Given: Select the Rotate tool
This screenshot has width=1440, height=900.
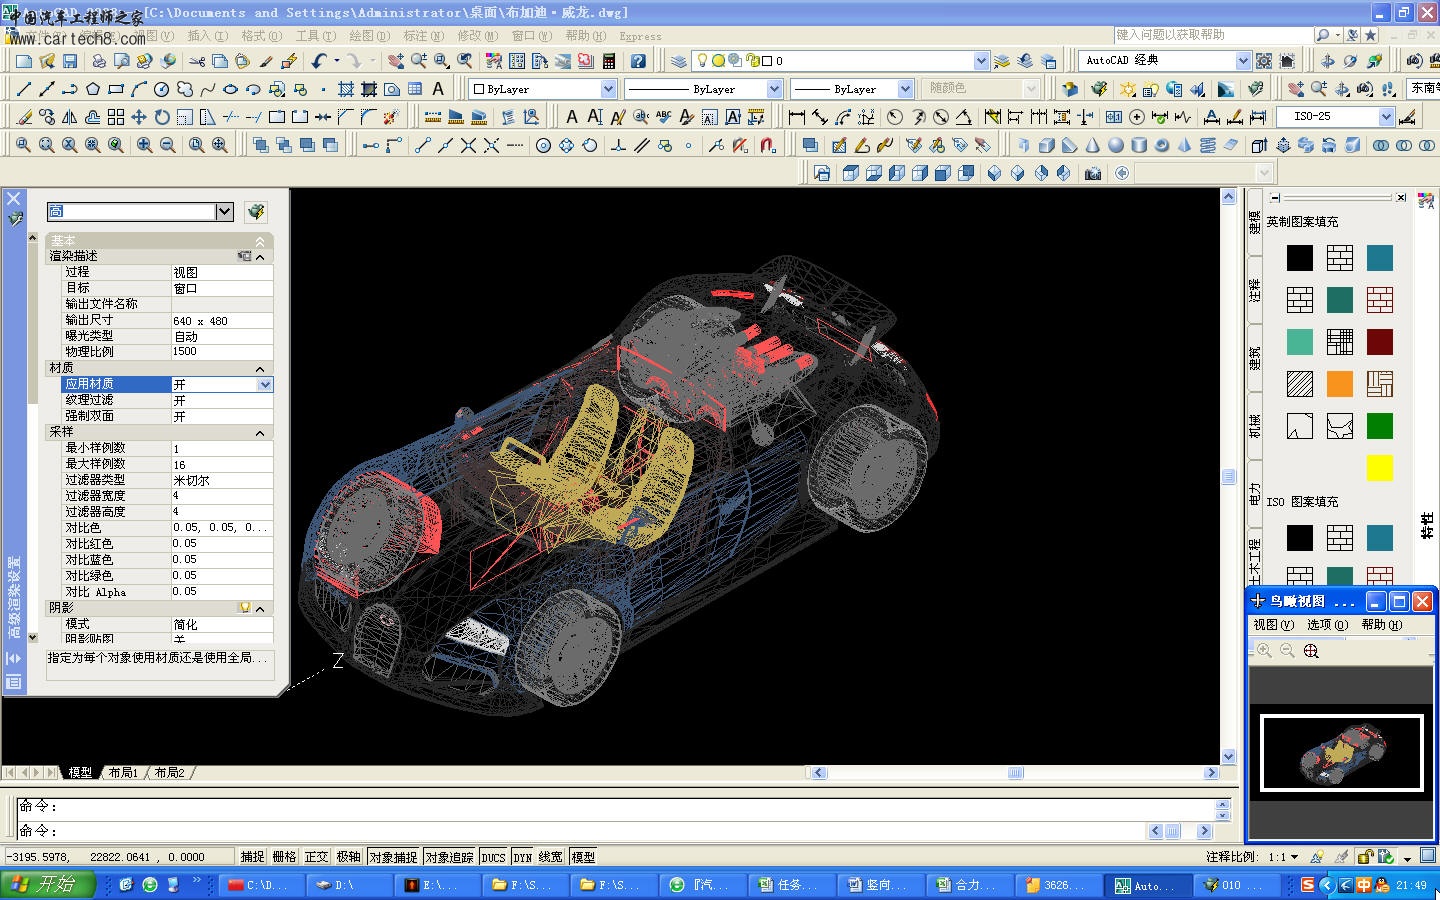Looking at the screenshot, I should click(162, 117).
